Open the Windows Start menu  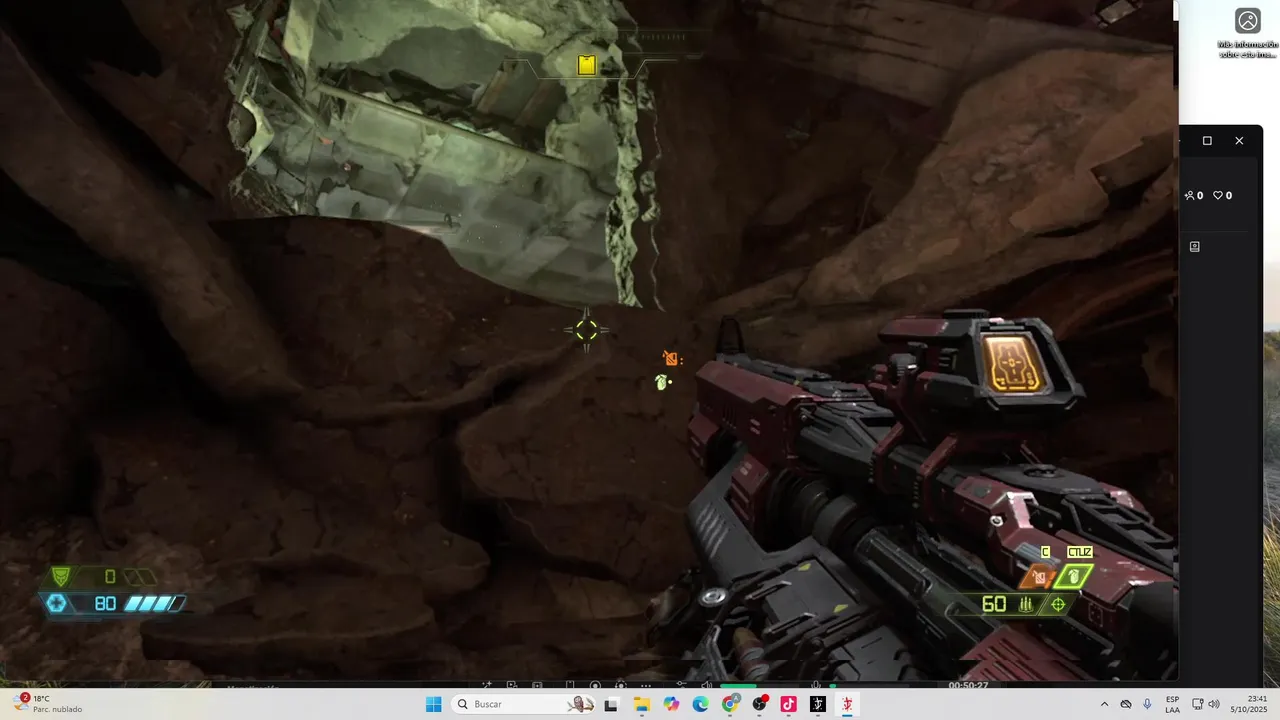pos(433,704)
